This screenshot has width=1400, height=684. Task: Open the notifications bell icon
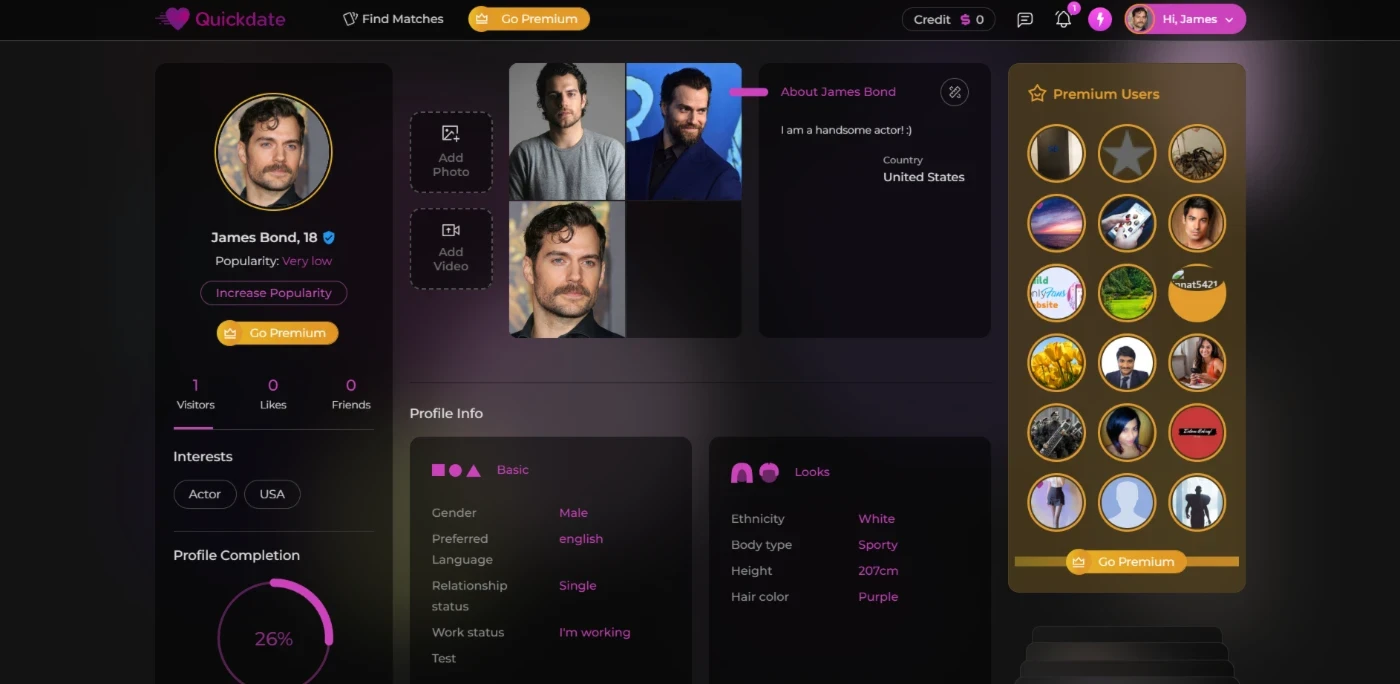1063,19
